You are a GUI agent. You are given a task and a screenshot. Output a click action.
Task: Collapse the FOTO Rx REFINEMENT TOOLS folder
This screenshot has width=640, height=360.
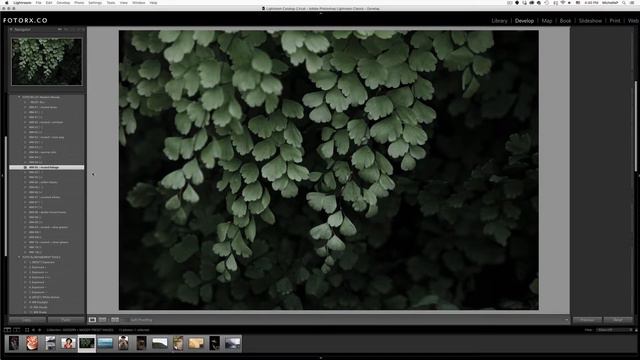(19, 257)
